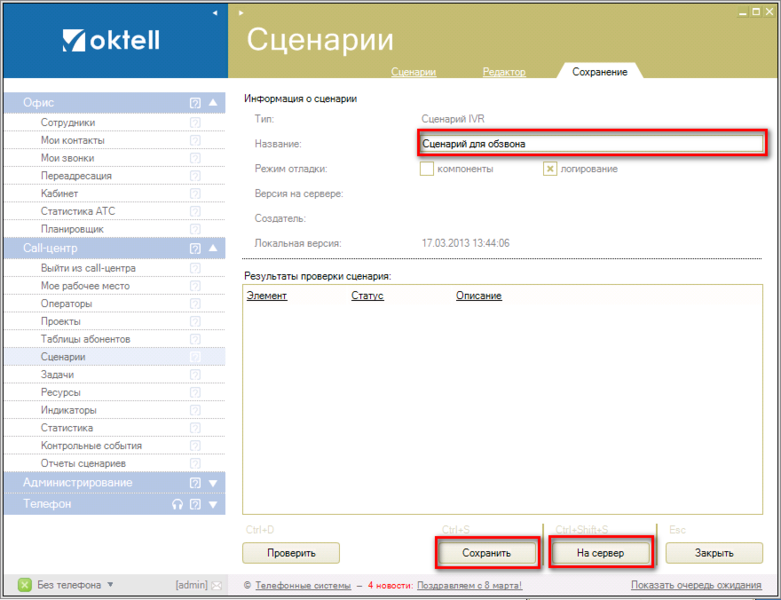Click the Закрыть button
This screenshot has height=600, width=781.
(x=714, y=553)
